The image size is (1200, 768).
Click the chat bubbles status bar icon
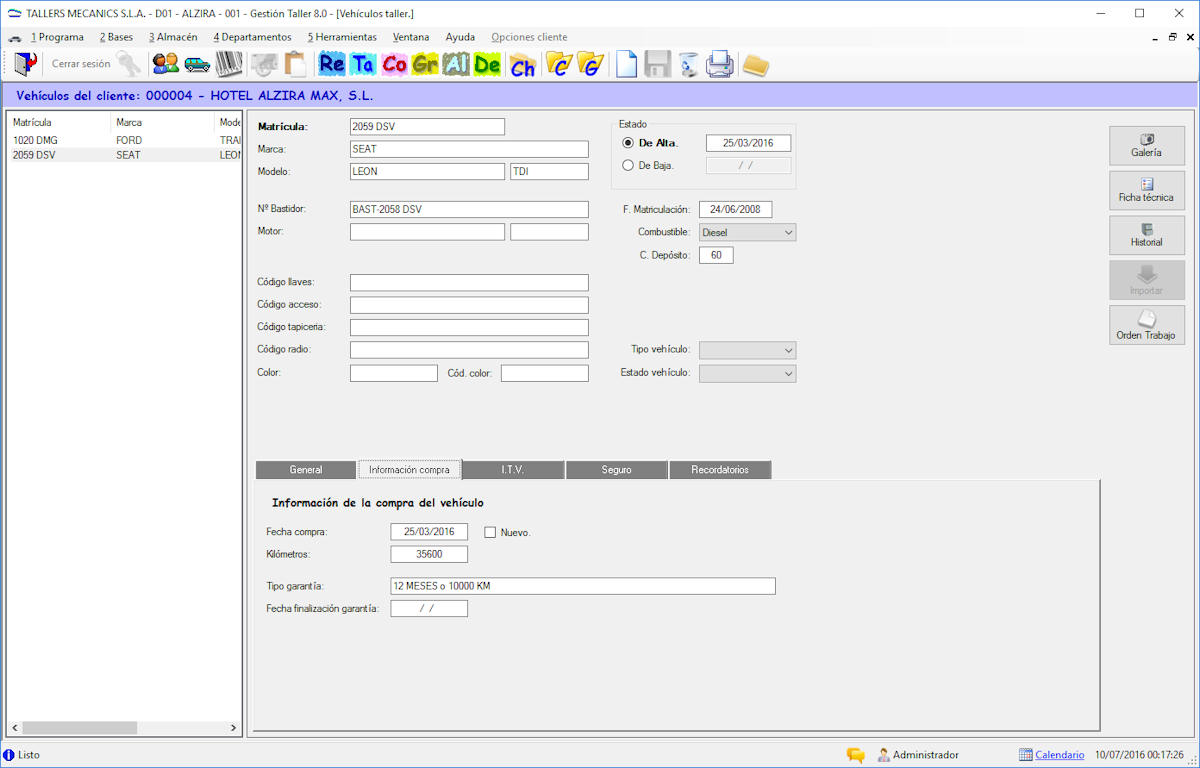click(x=856, y=755)
